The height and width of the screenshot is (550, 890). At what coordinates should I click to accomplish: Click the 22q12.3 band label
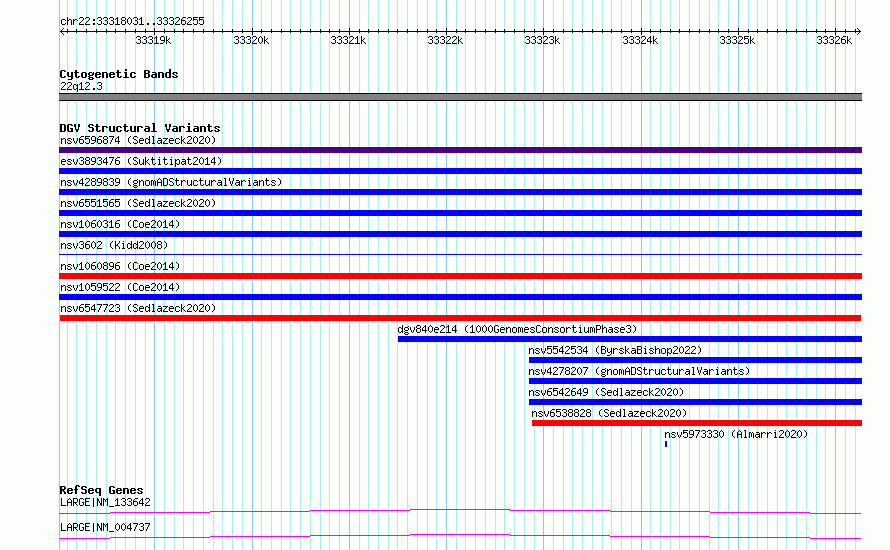81,86
